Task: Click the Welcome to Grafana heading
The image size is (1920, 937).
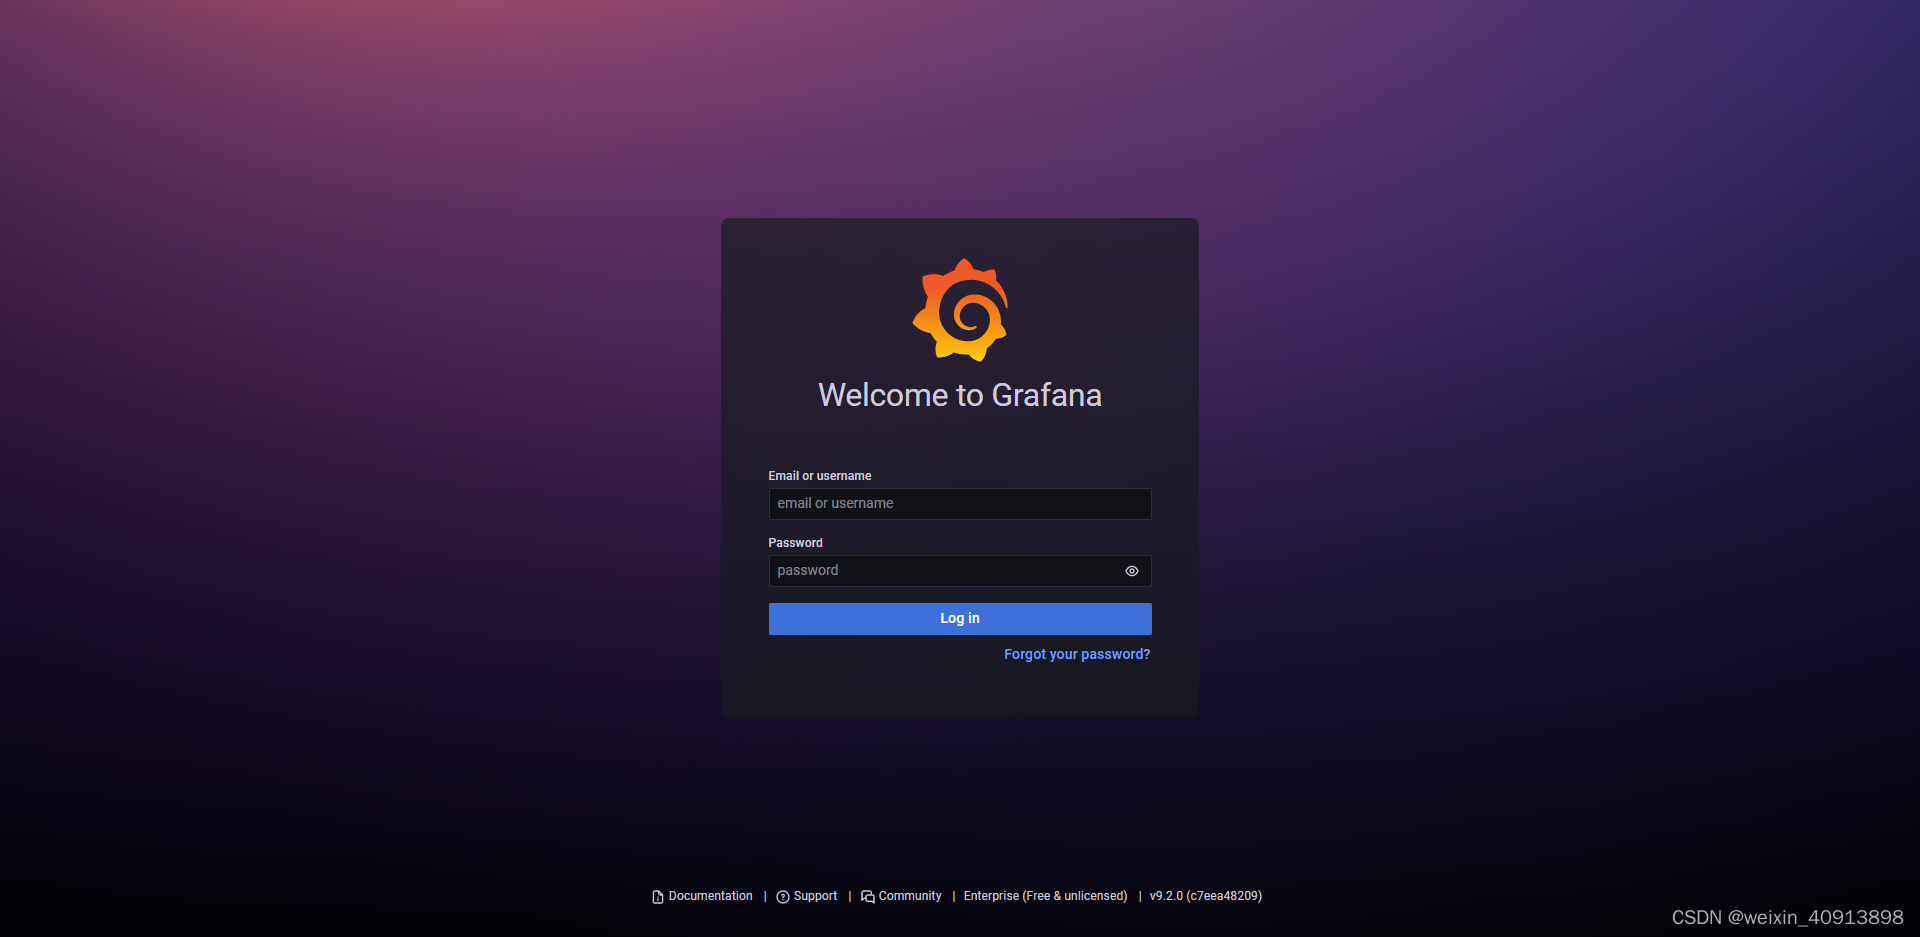Action: (x=960, y=395)
